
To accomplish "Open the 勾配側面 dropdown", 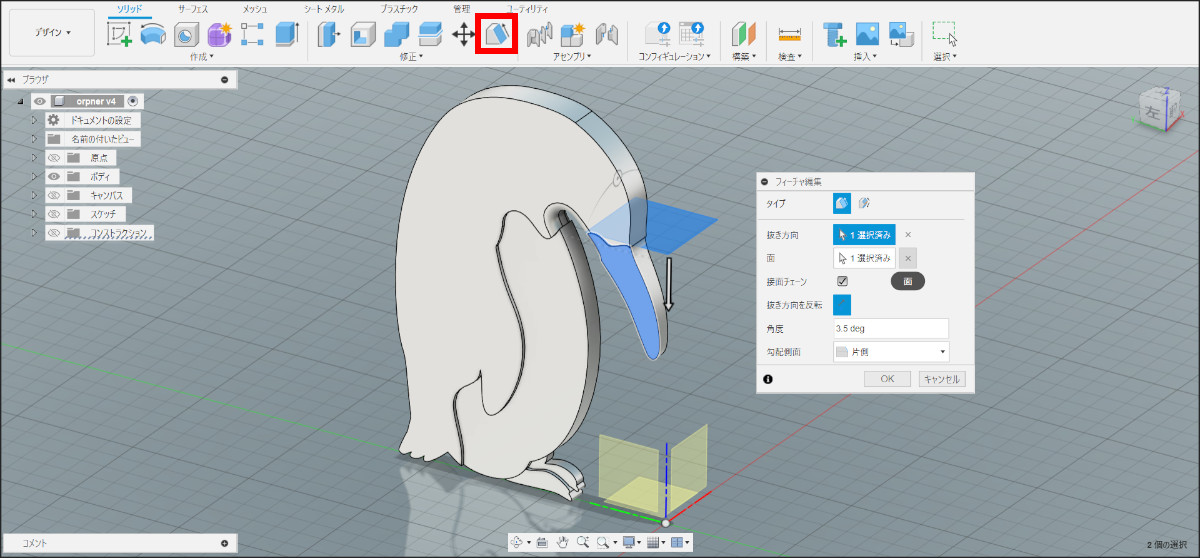I will tap(890, 352).
